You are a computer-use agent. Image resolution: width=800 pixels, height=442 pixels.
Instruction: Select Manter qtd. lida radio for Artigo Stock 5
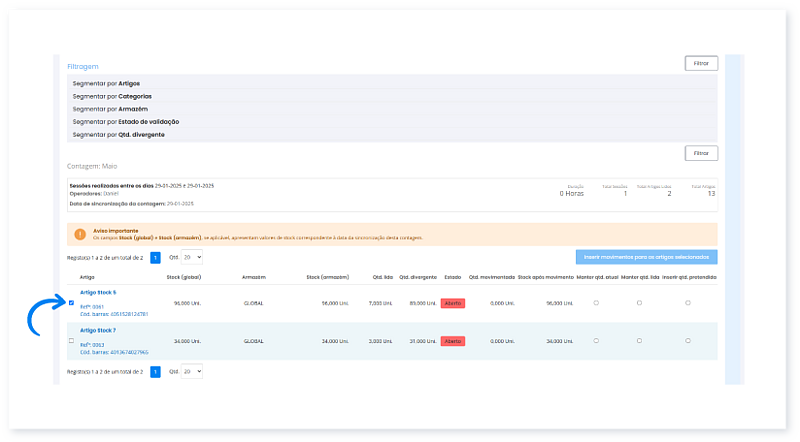(640, 302)
